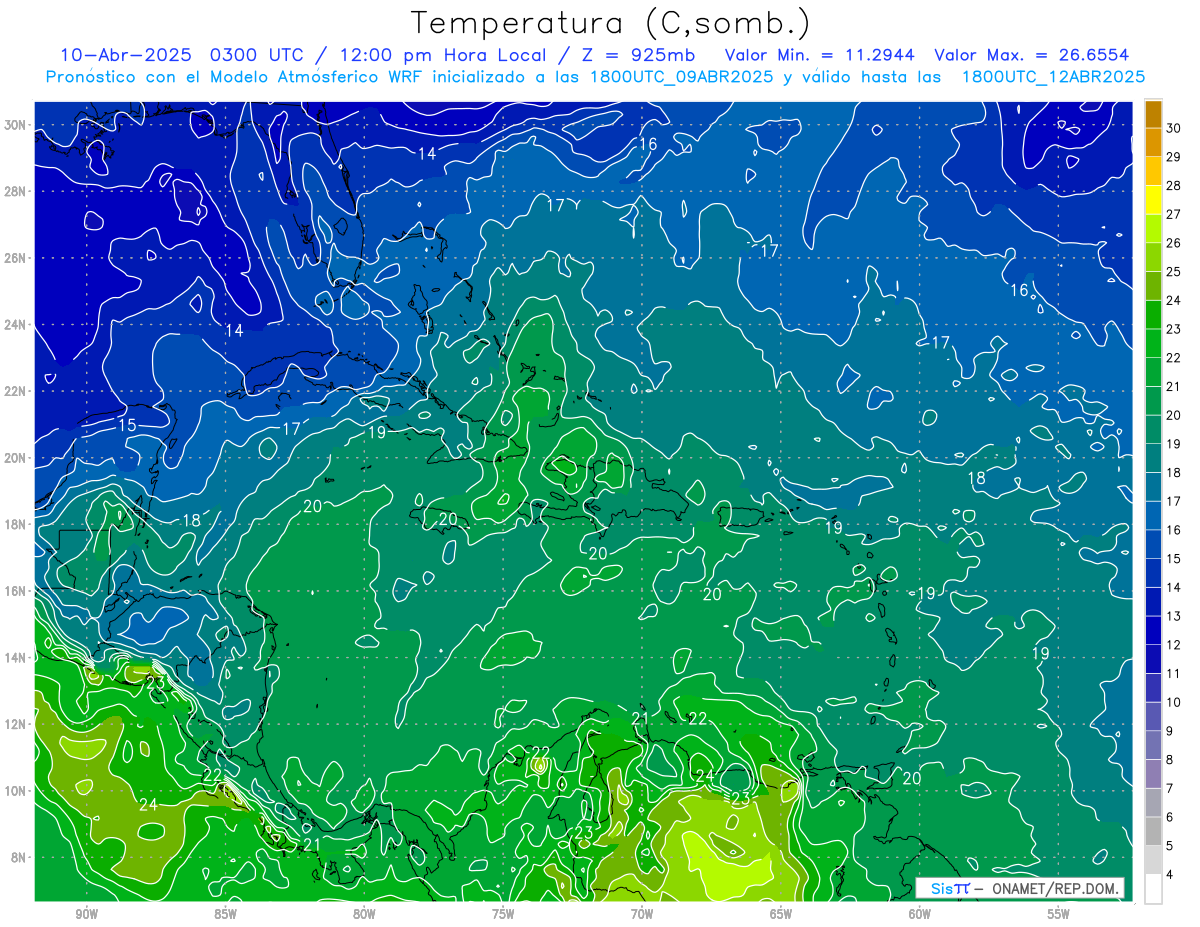Click the colorbar value "29"
This screenshot has width=1200, height=927.
coord(1174,156)
